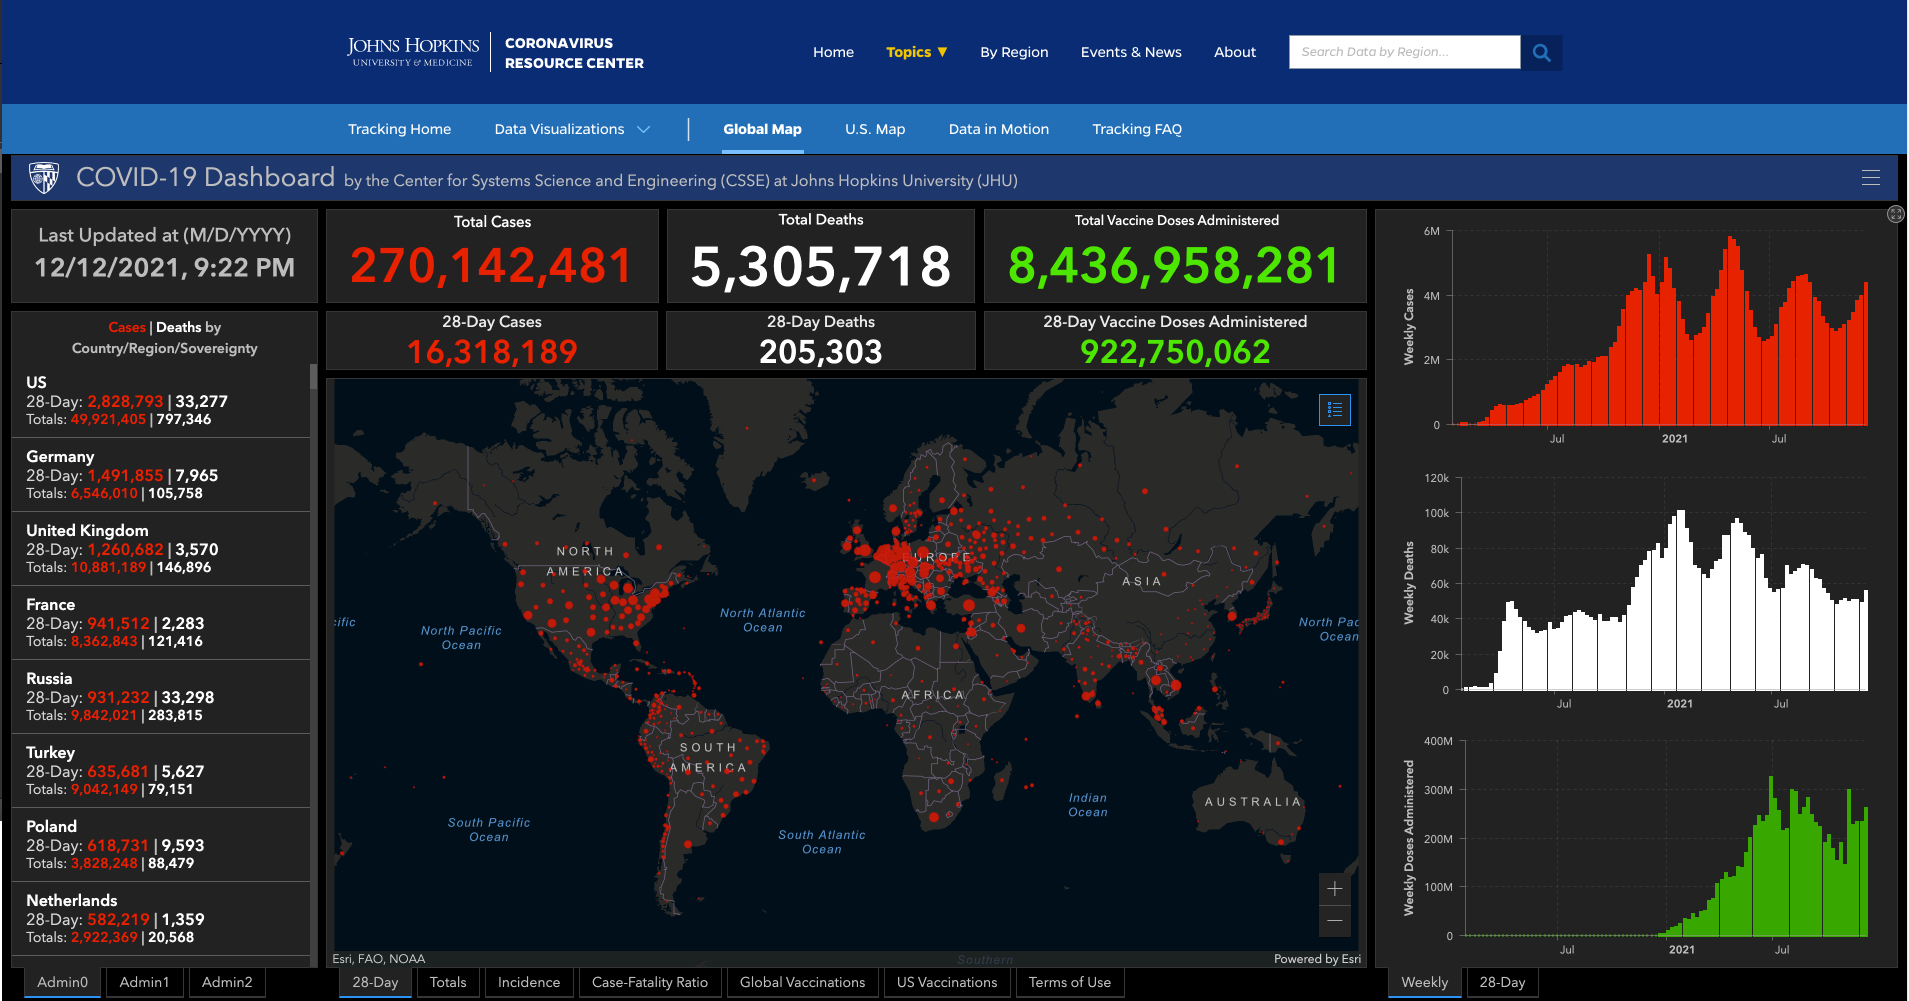Open the US Vaccinations tab
This screenshot has height=1001, width=1909.
coord(947,982)
